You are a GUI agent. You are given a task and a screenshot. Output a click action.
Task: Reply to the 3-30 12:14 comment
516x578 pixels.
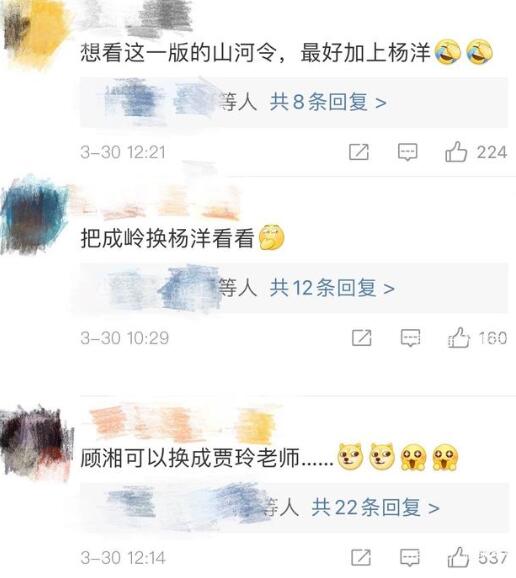[410, 557]
